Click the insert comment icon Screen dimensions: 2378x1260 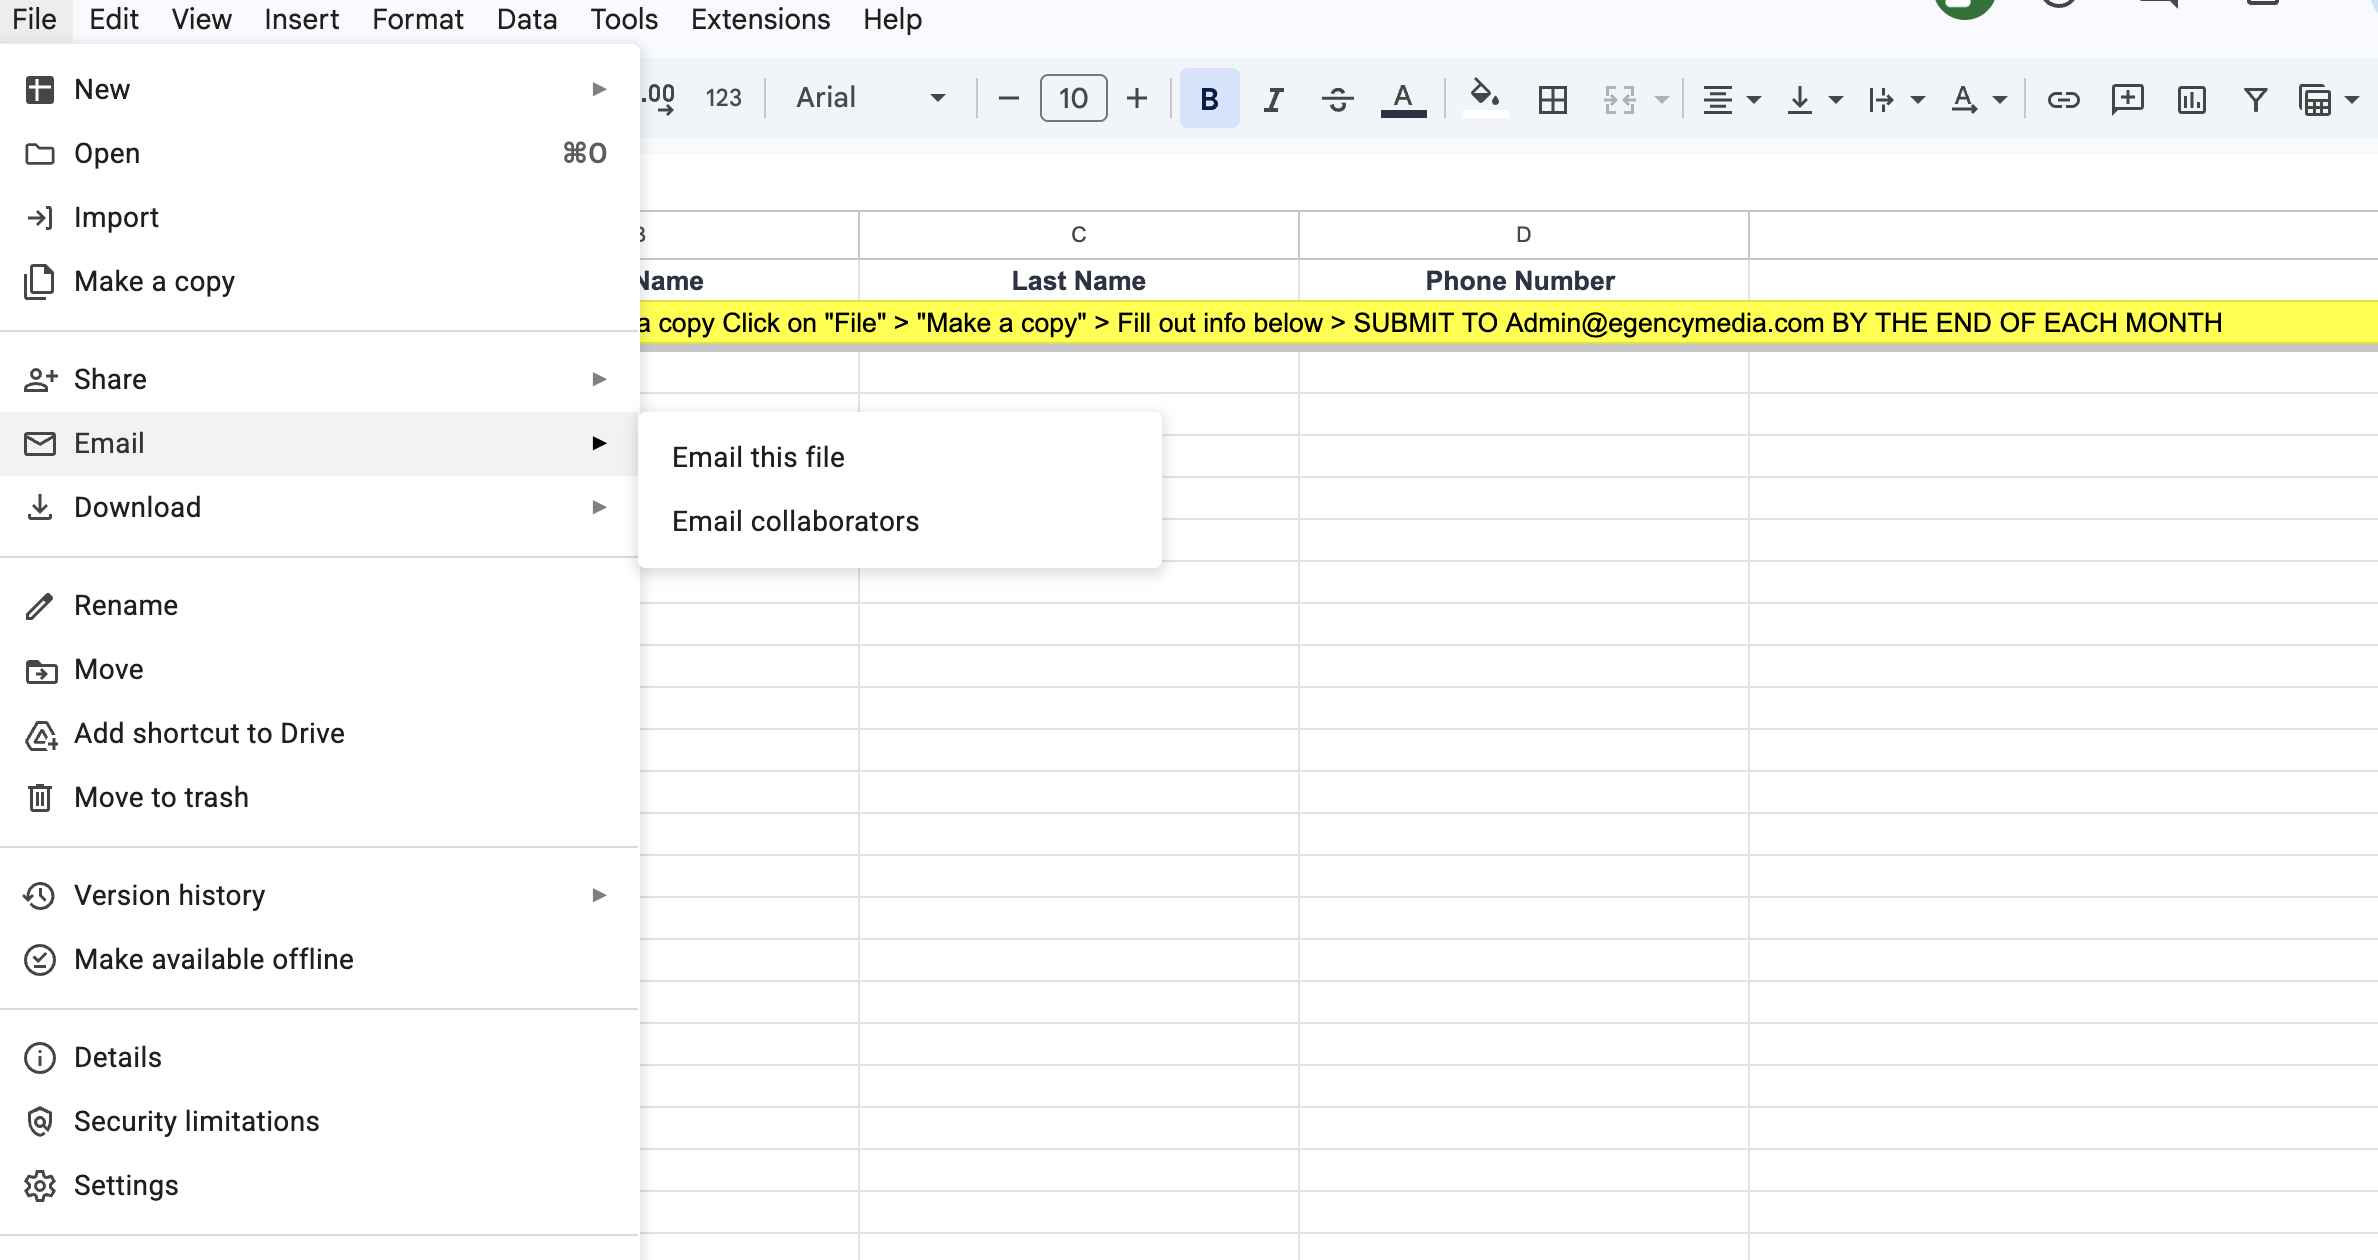[x=2127, y=99]
